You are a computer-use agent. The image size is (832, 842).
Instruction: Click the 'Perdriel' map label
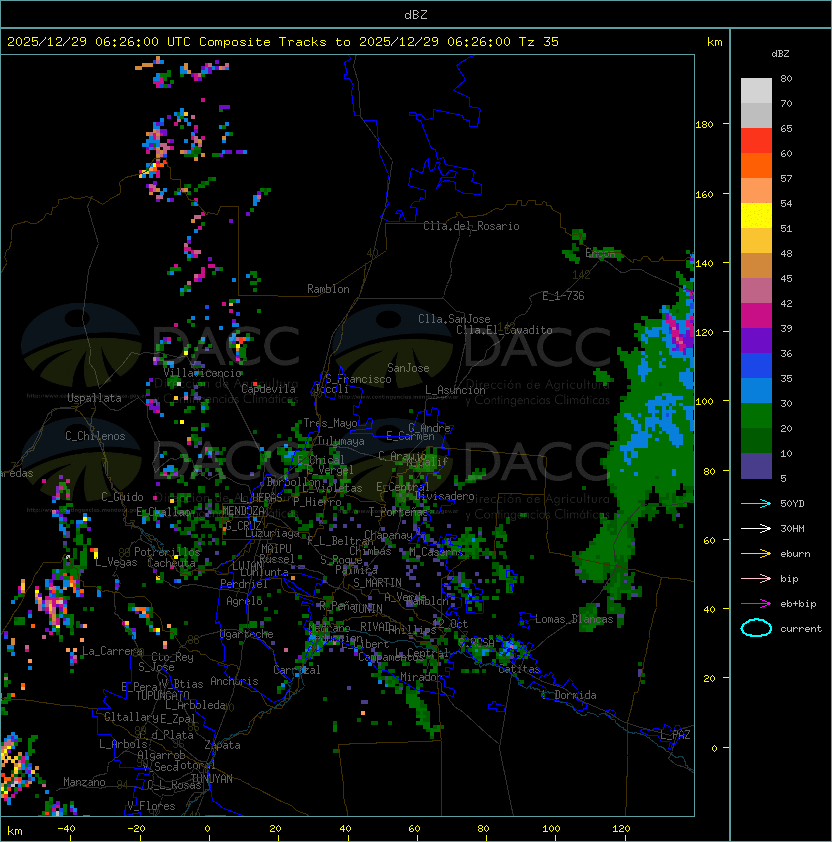coord(244,584)
